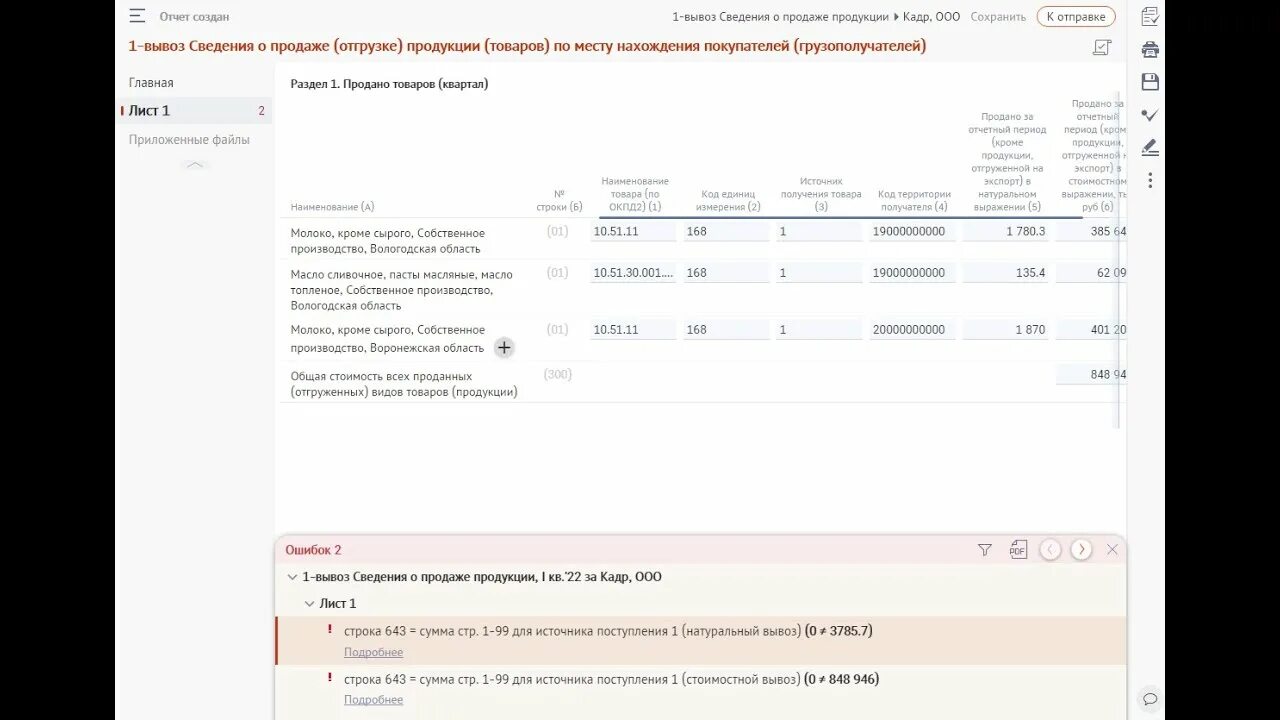Go to next error arrow
Image resolution: width=1280 pixels, height=720 pixels.
click(x=1081, y=549)
